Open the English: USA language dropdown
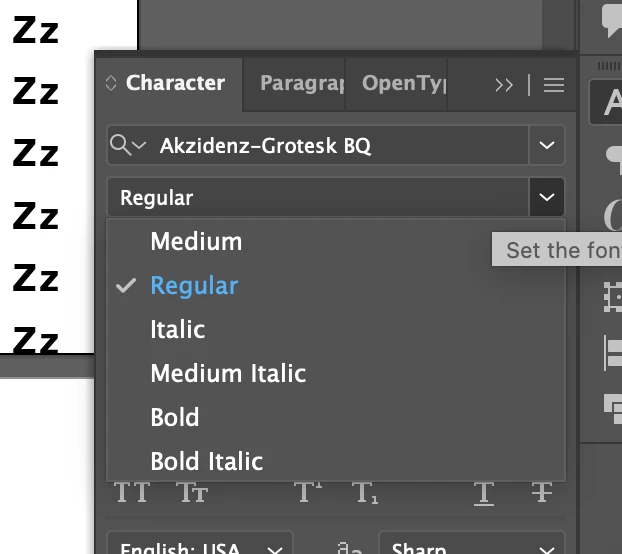 [200, 543]
